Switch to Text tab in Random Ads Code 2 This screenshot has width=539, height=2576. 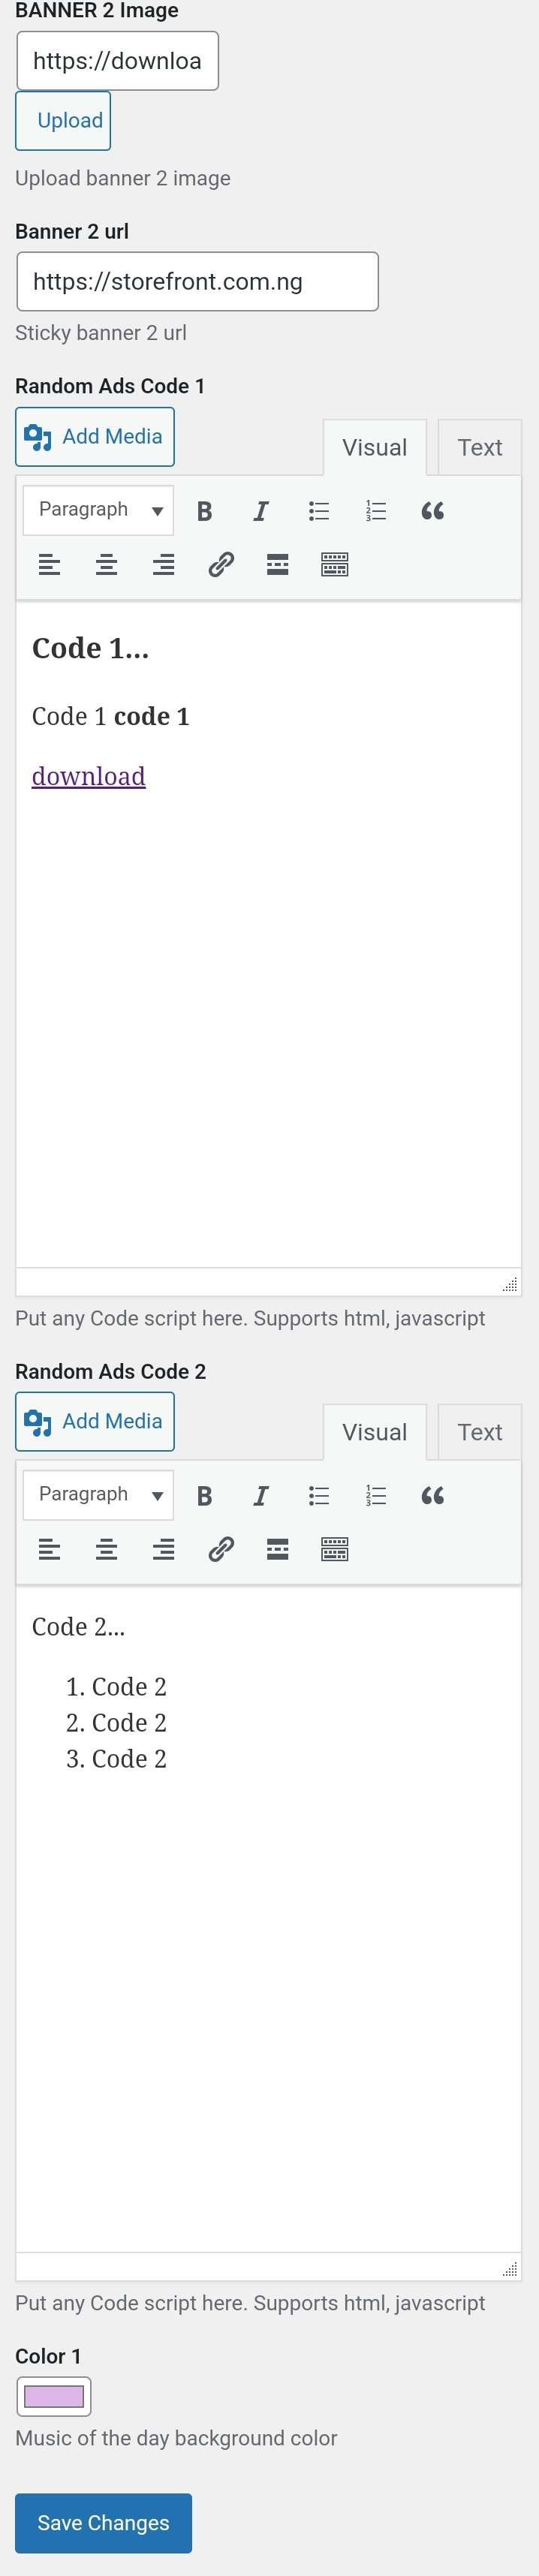click(x=479, y=1432)
